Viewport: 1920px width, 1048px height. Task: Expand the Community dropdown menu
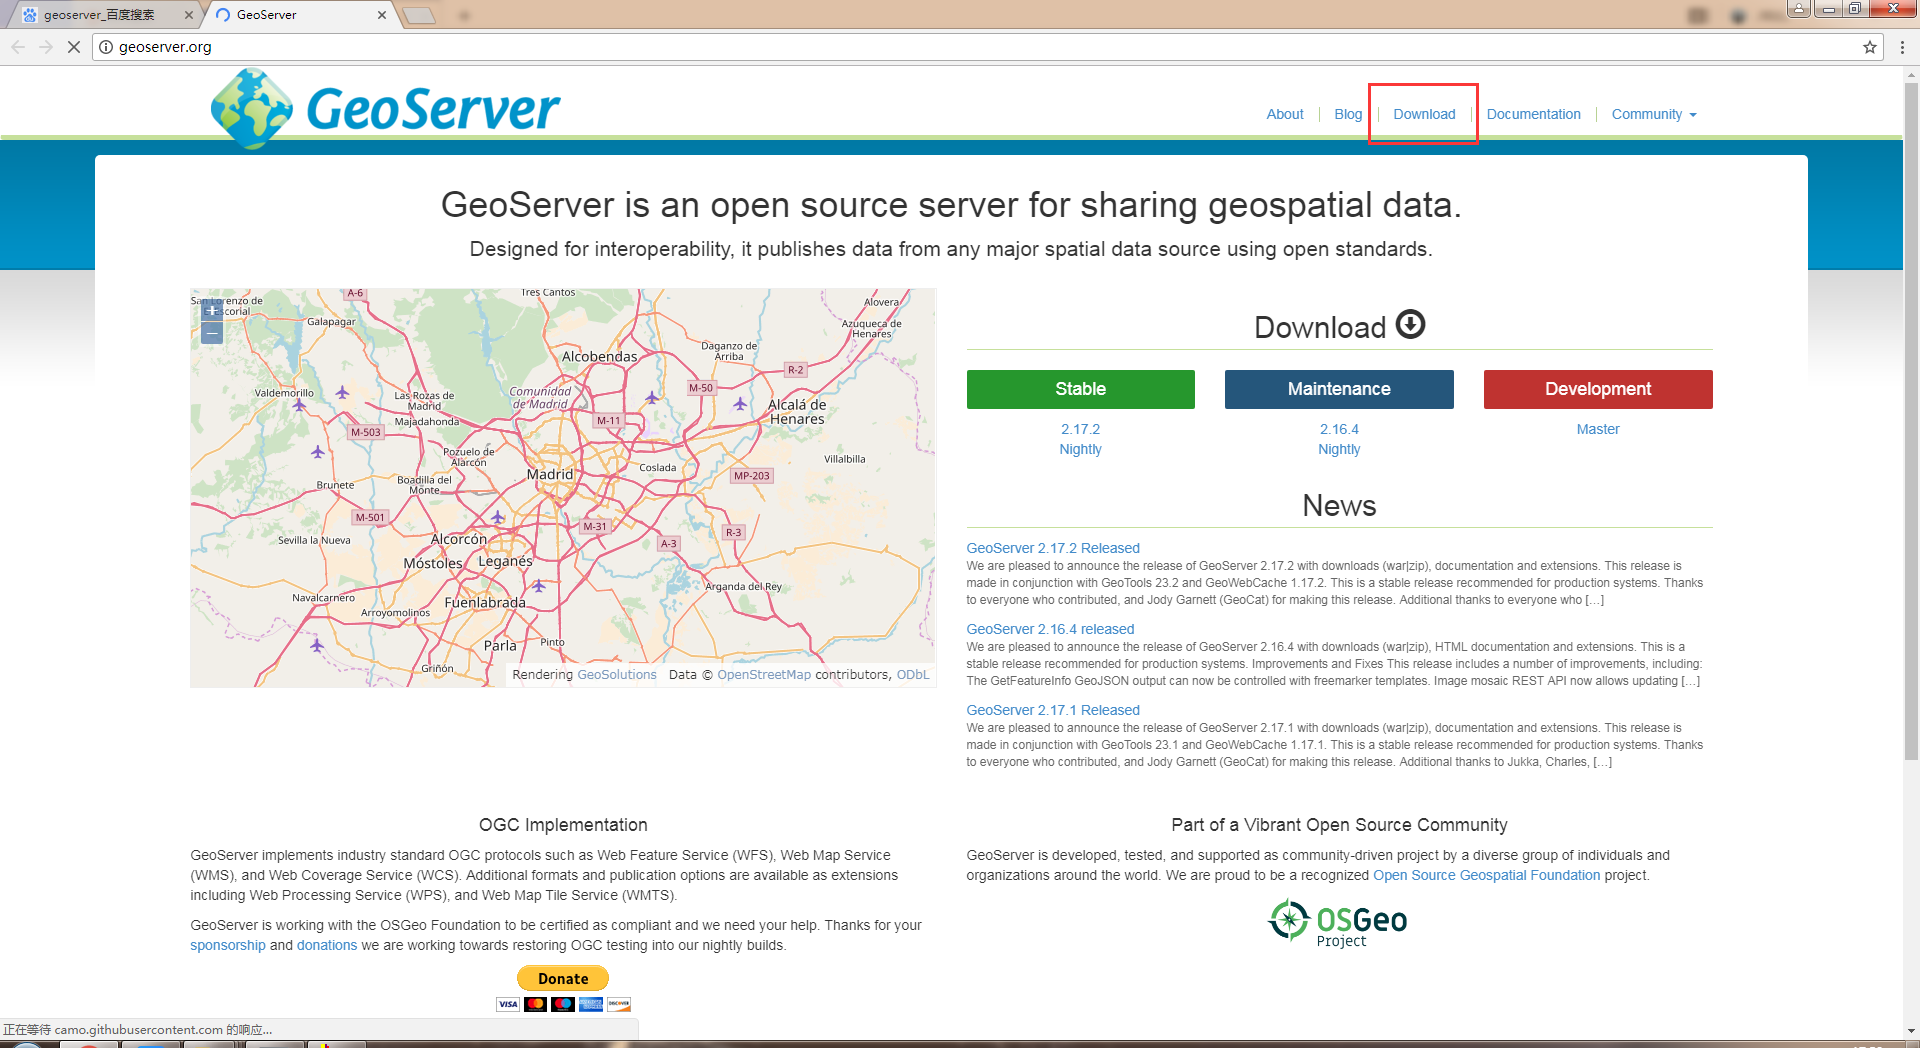1654,114
